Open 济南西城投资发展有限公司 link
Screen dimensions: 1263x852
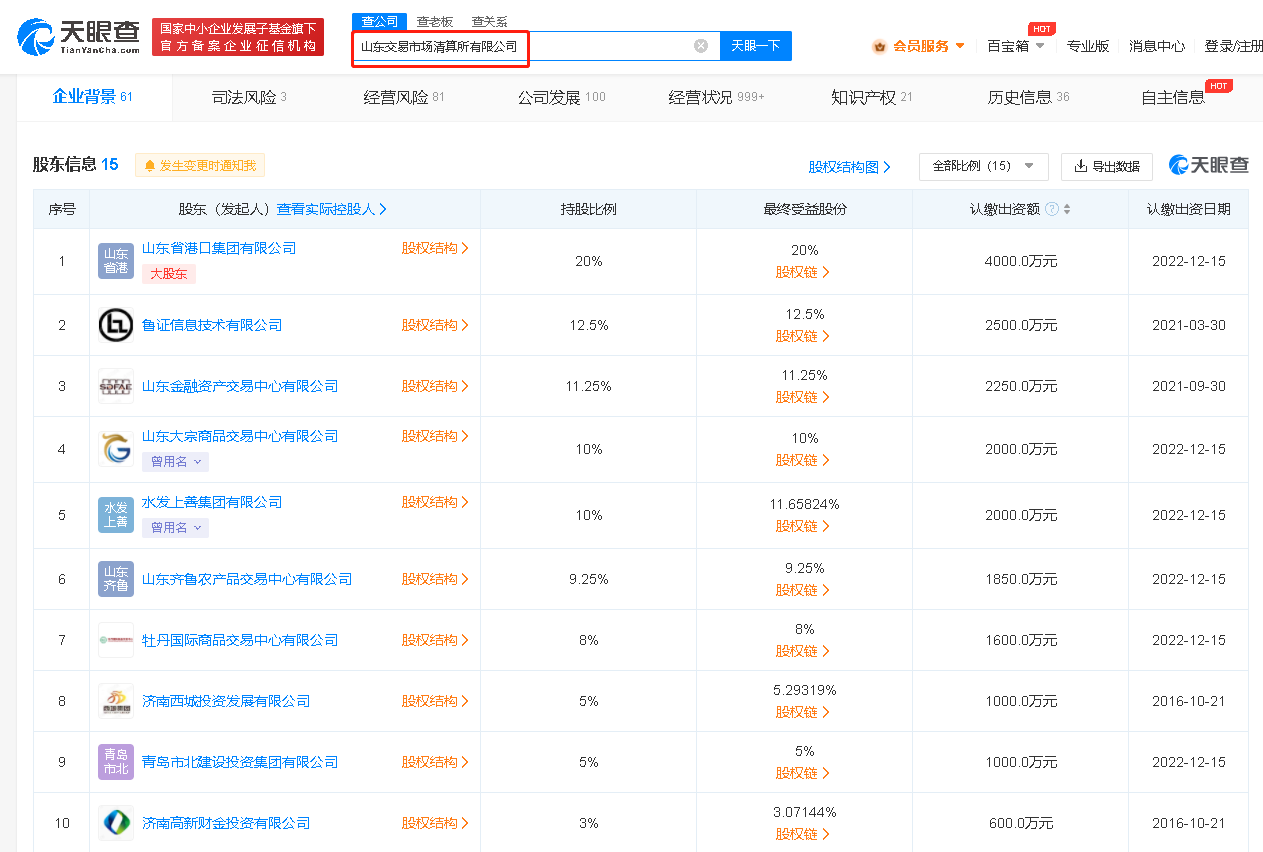(x=226, y=701)
